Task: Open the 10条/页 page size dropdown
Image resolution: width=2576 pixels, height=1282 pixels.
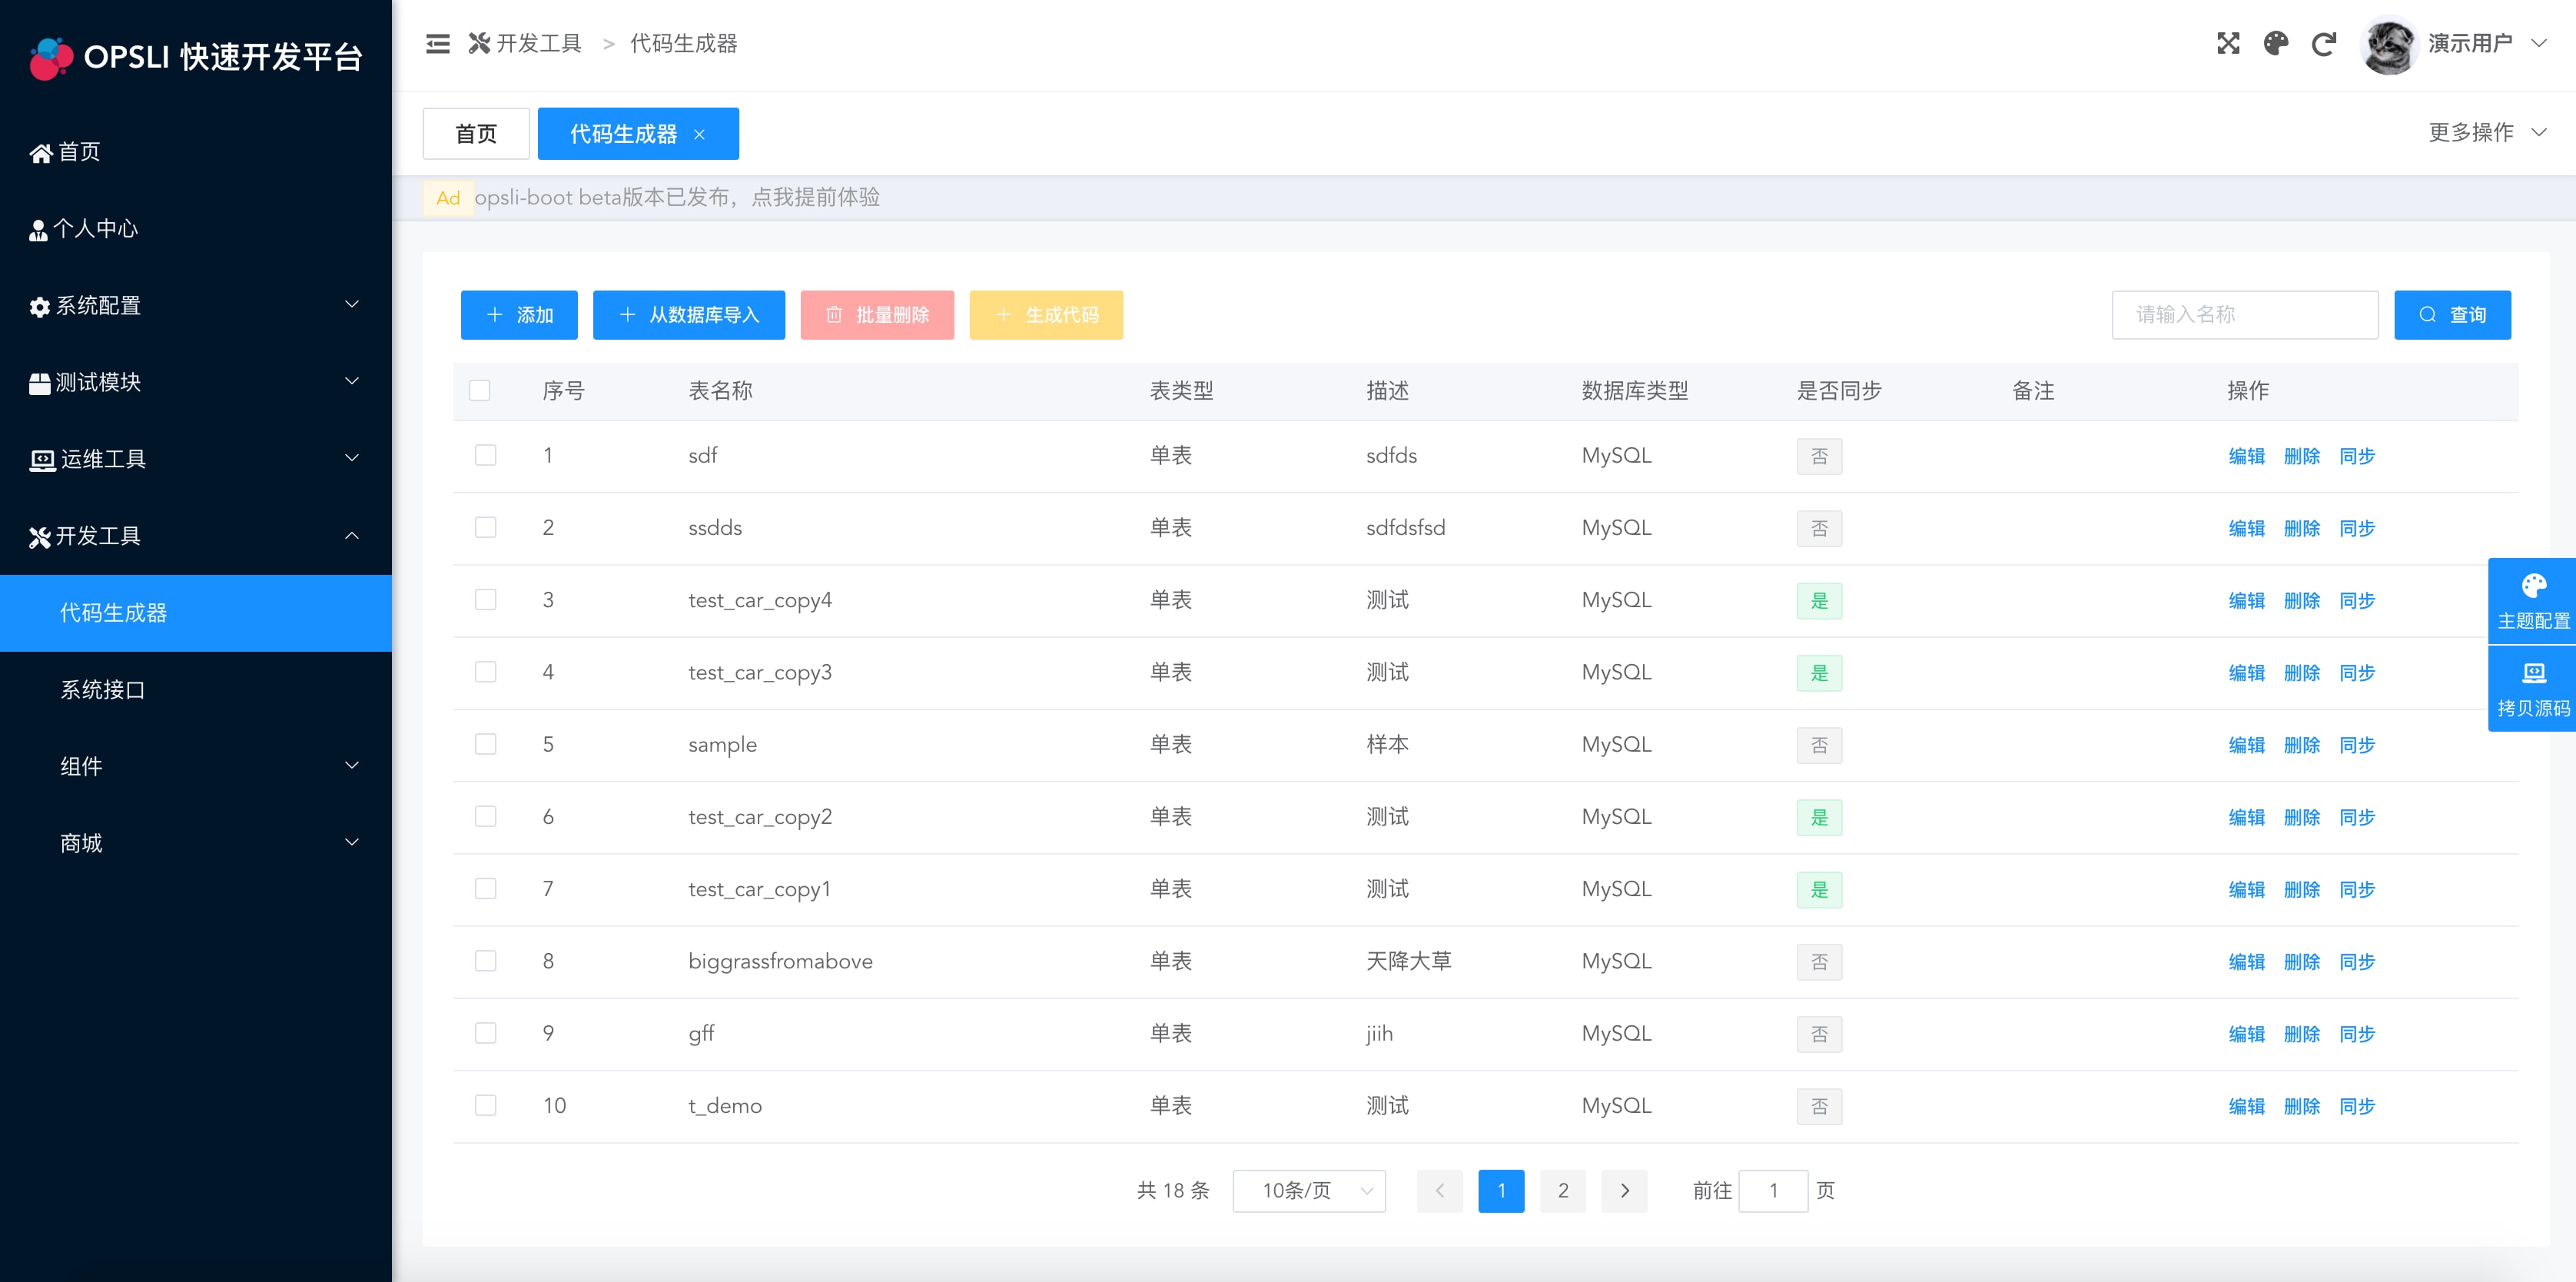Action: tap(1308, 1190)
